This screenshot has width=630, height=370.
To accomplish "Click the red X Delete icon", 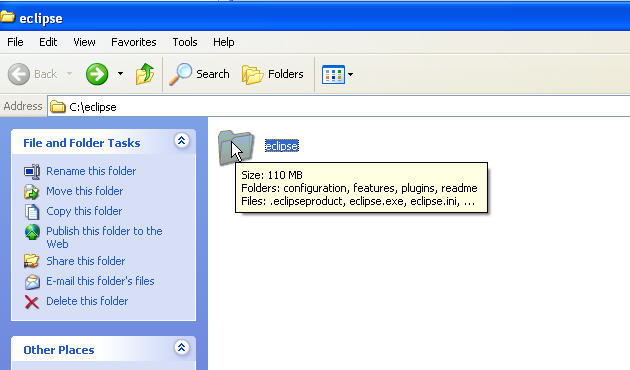I will [32, 302].
